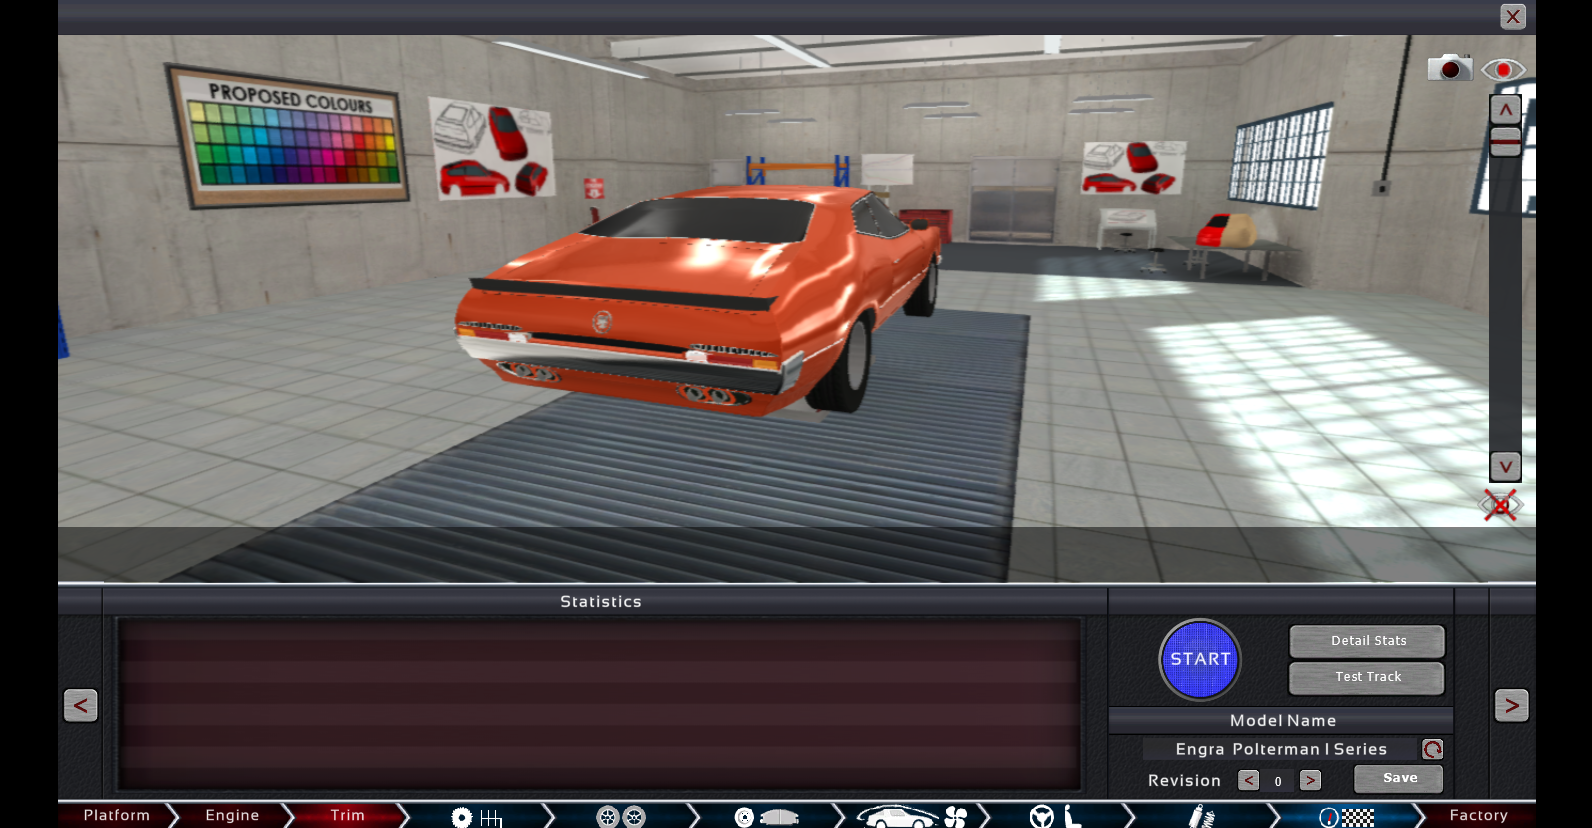This screenshot has height=828, width=1592.
Task: Switch to the Trim tab
Action: (347, 816)
